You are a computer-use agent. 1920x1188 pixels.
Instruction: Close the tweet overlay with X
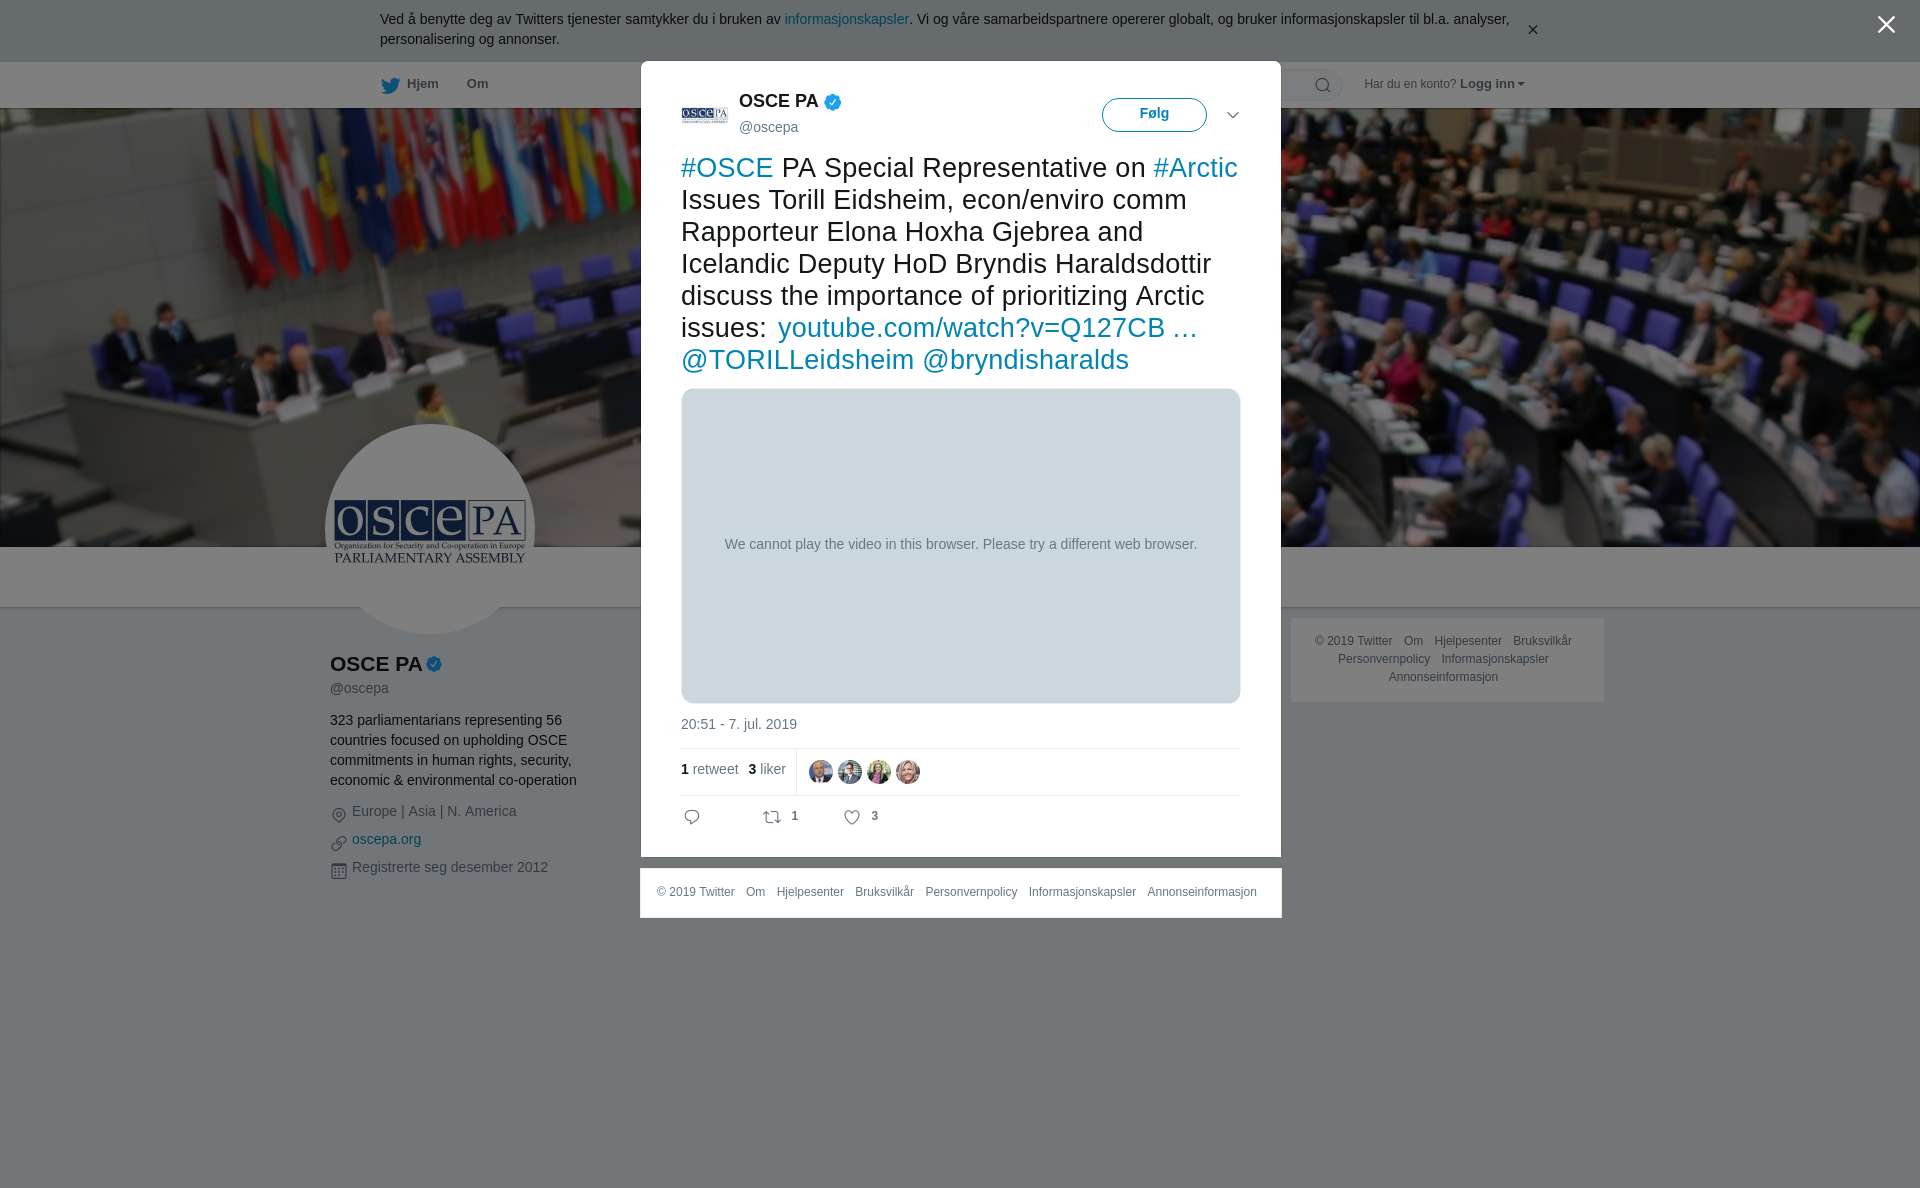[x=1886, y=25]
